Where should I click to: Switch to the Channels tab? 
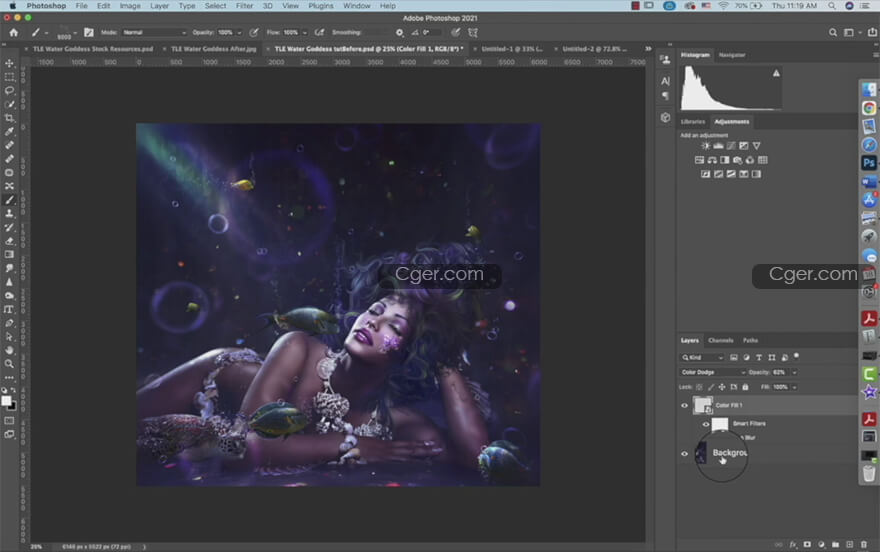click(x=721, y=341)
